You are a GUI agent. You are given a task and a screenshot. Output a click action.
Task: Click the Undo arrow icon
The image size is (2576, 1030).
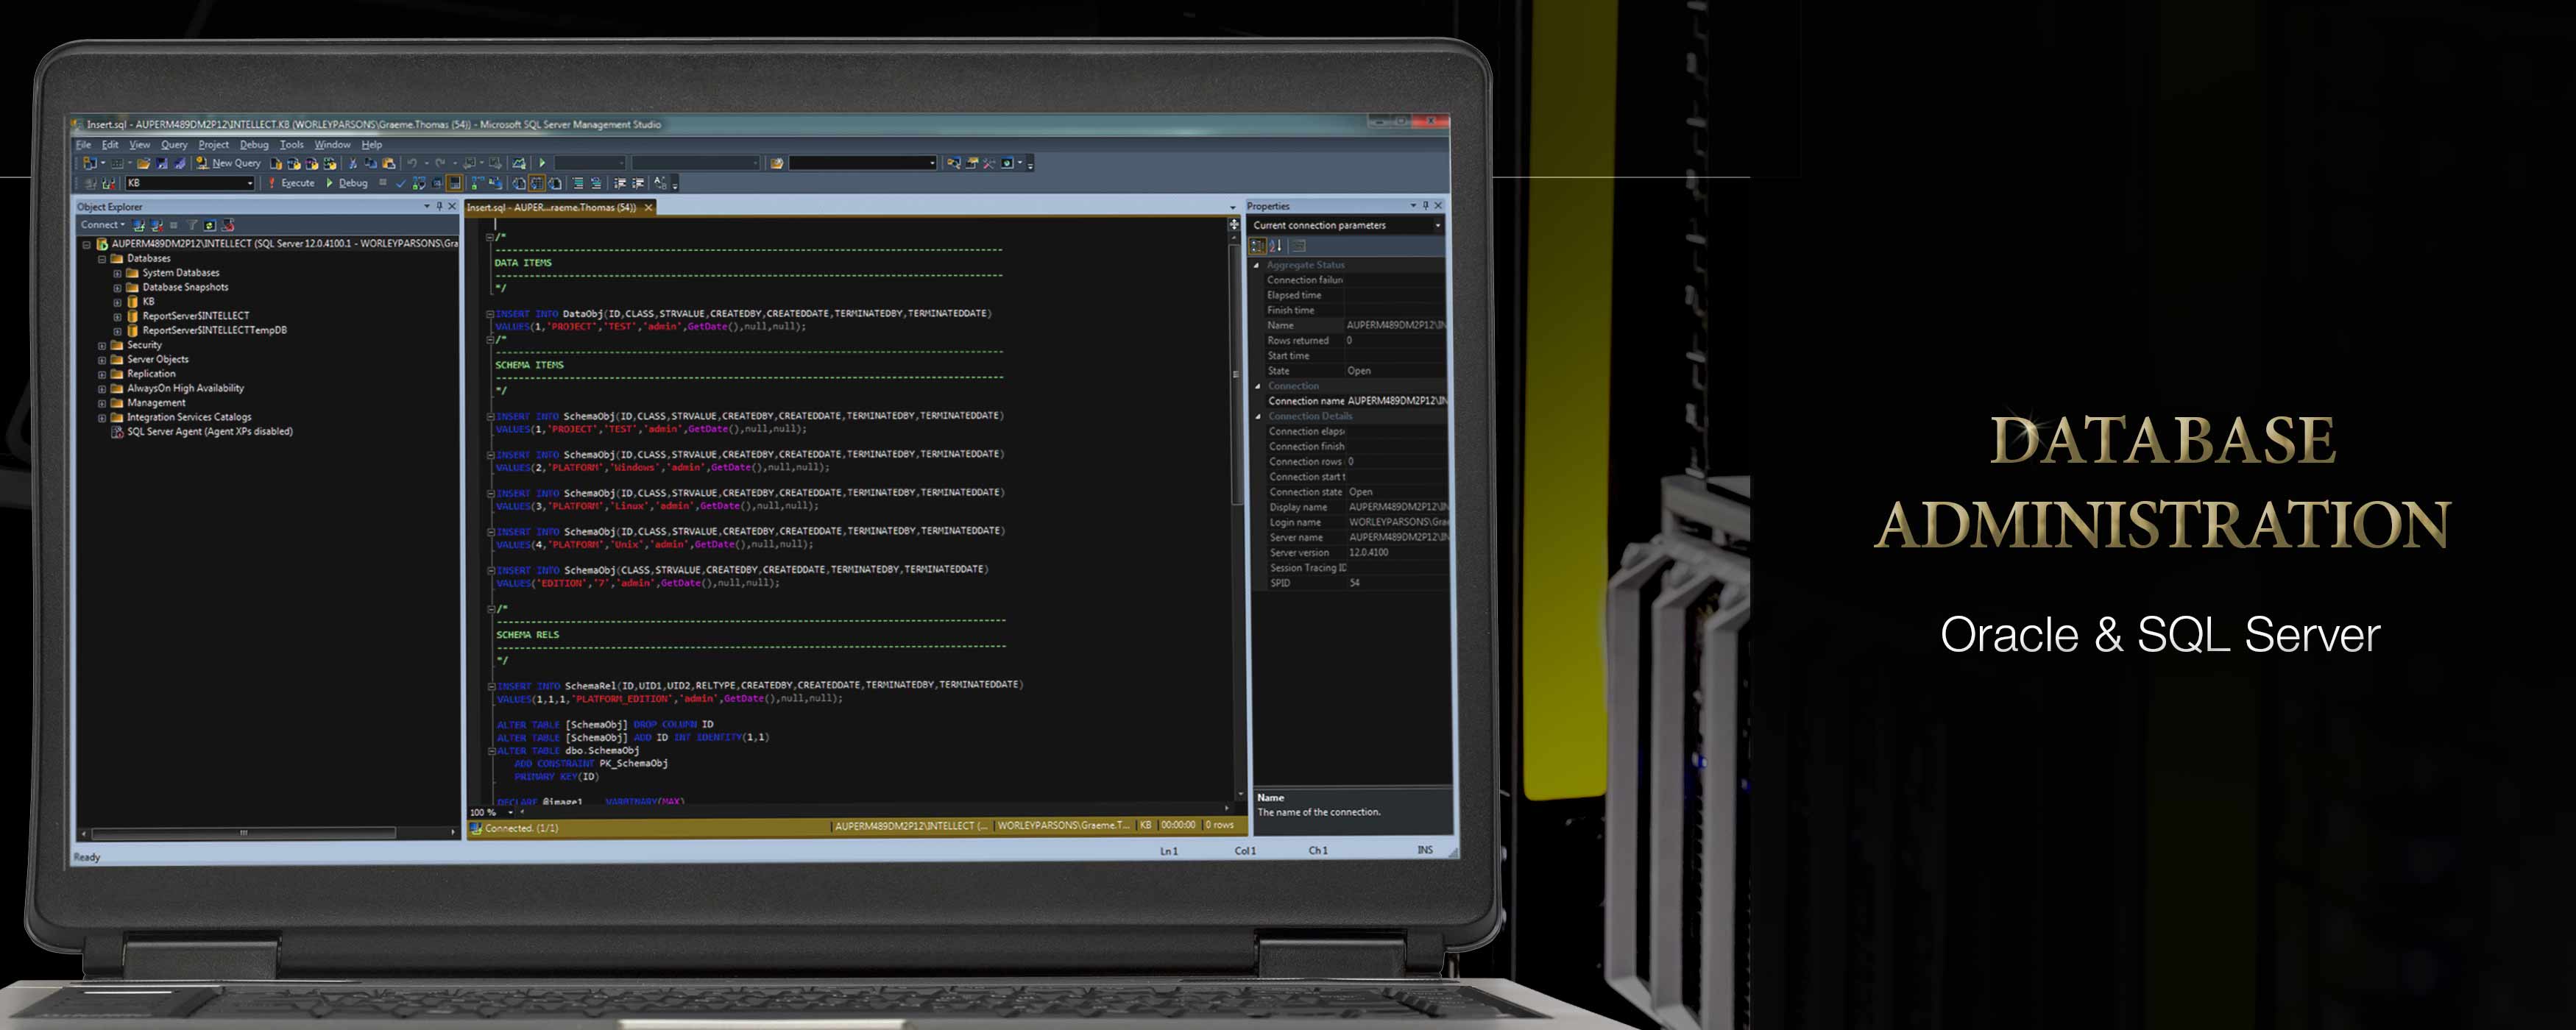point(412,163)
